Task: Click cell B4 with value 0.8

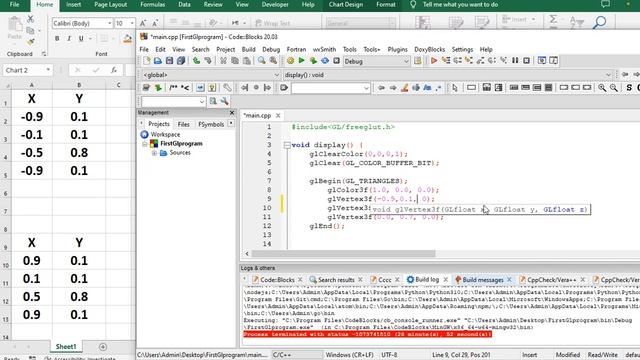Action: tap(79, 153)
